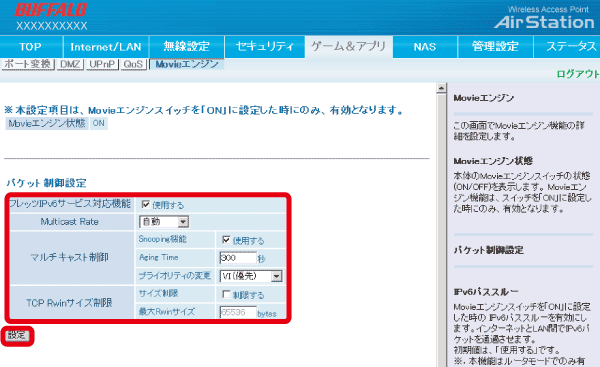
Task: Click the AirStation logo
Action: click(545, 23)
